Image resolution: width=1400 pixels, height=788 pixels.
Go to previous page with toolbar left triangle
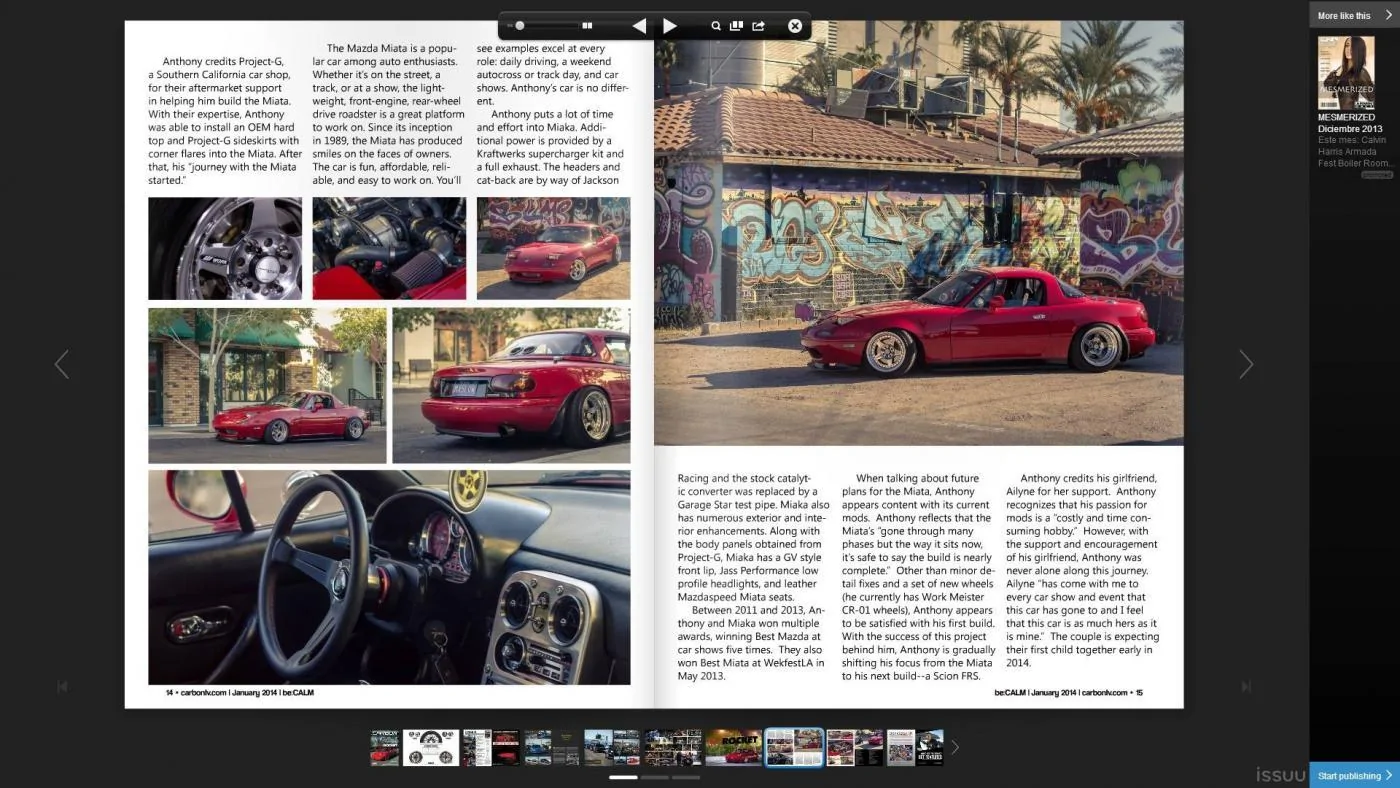(x=639, y=26)
